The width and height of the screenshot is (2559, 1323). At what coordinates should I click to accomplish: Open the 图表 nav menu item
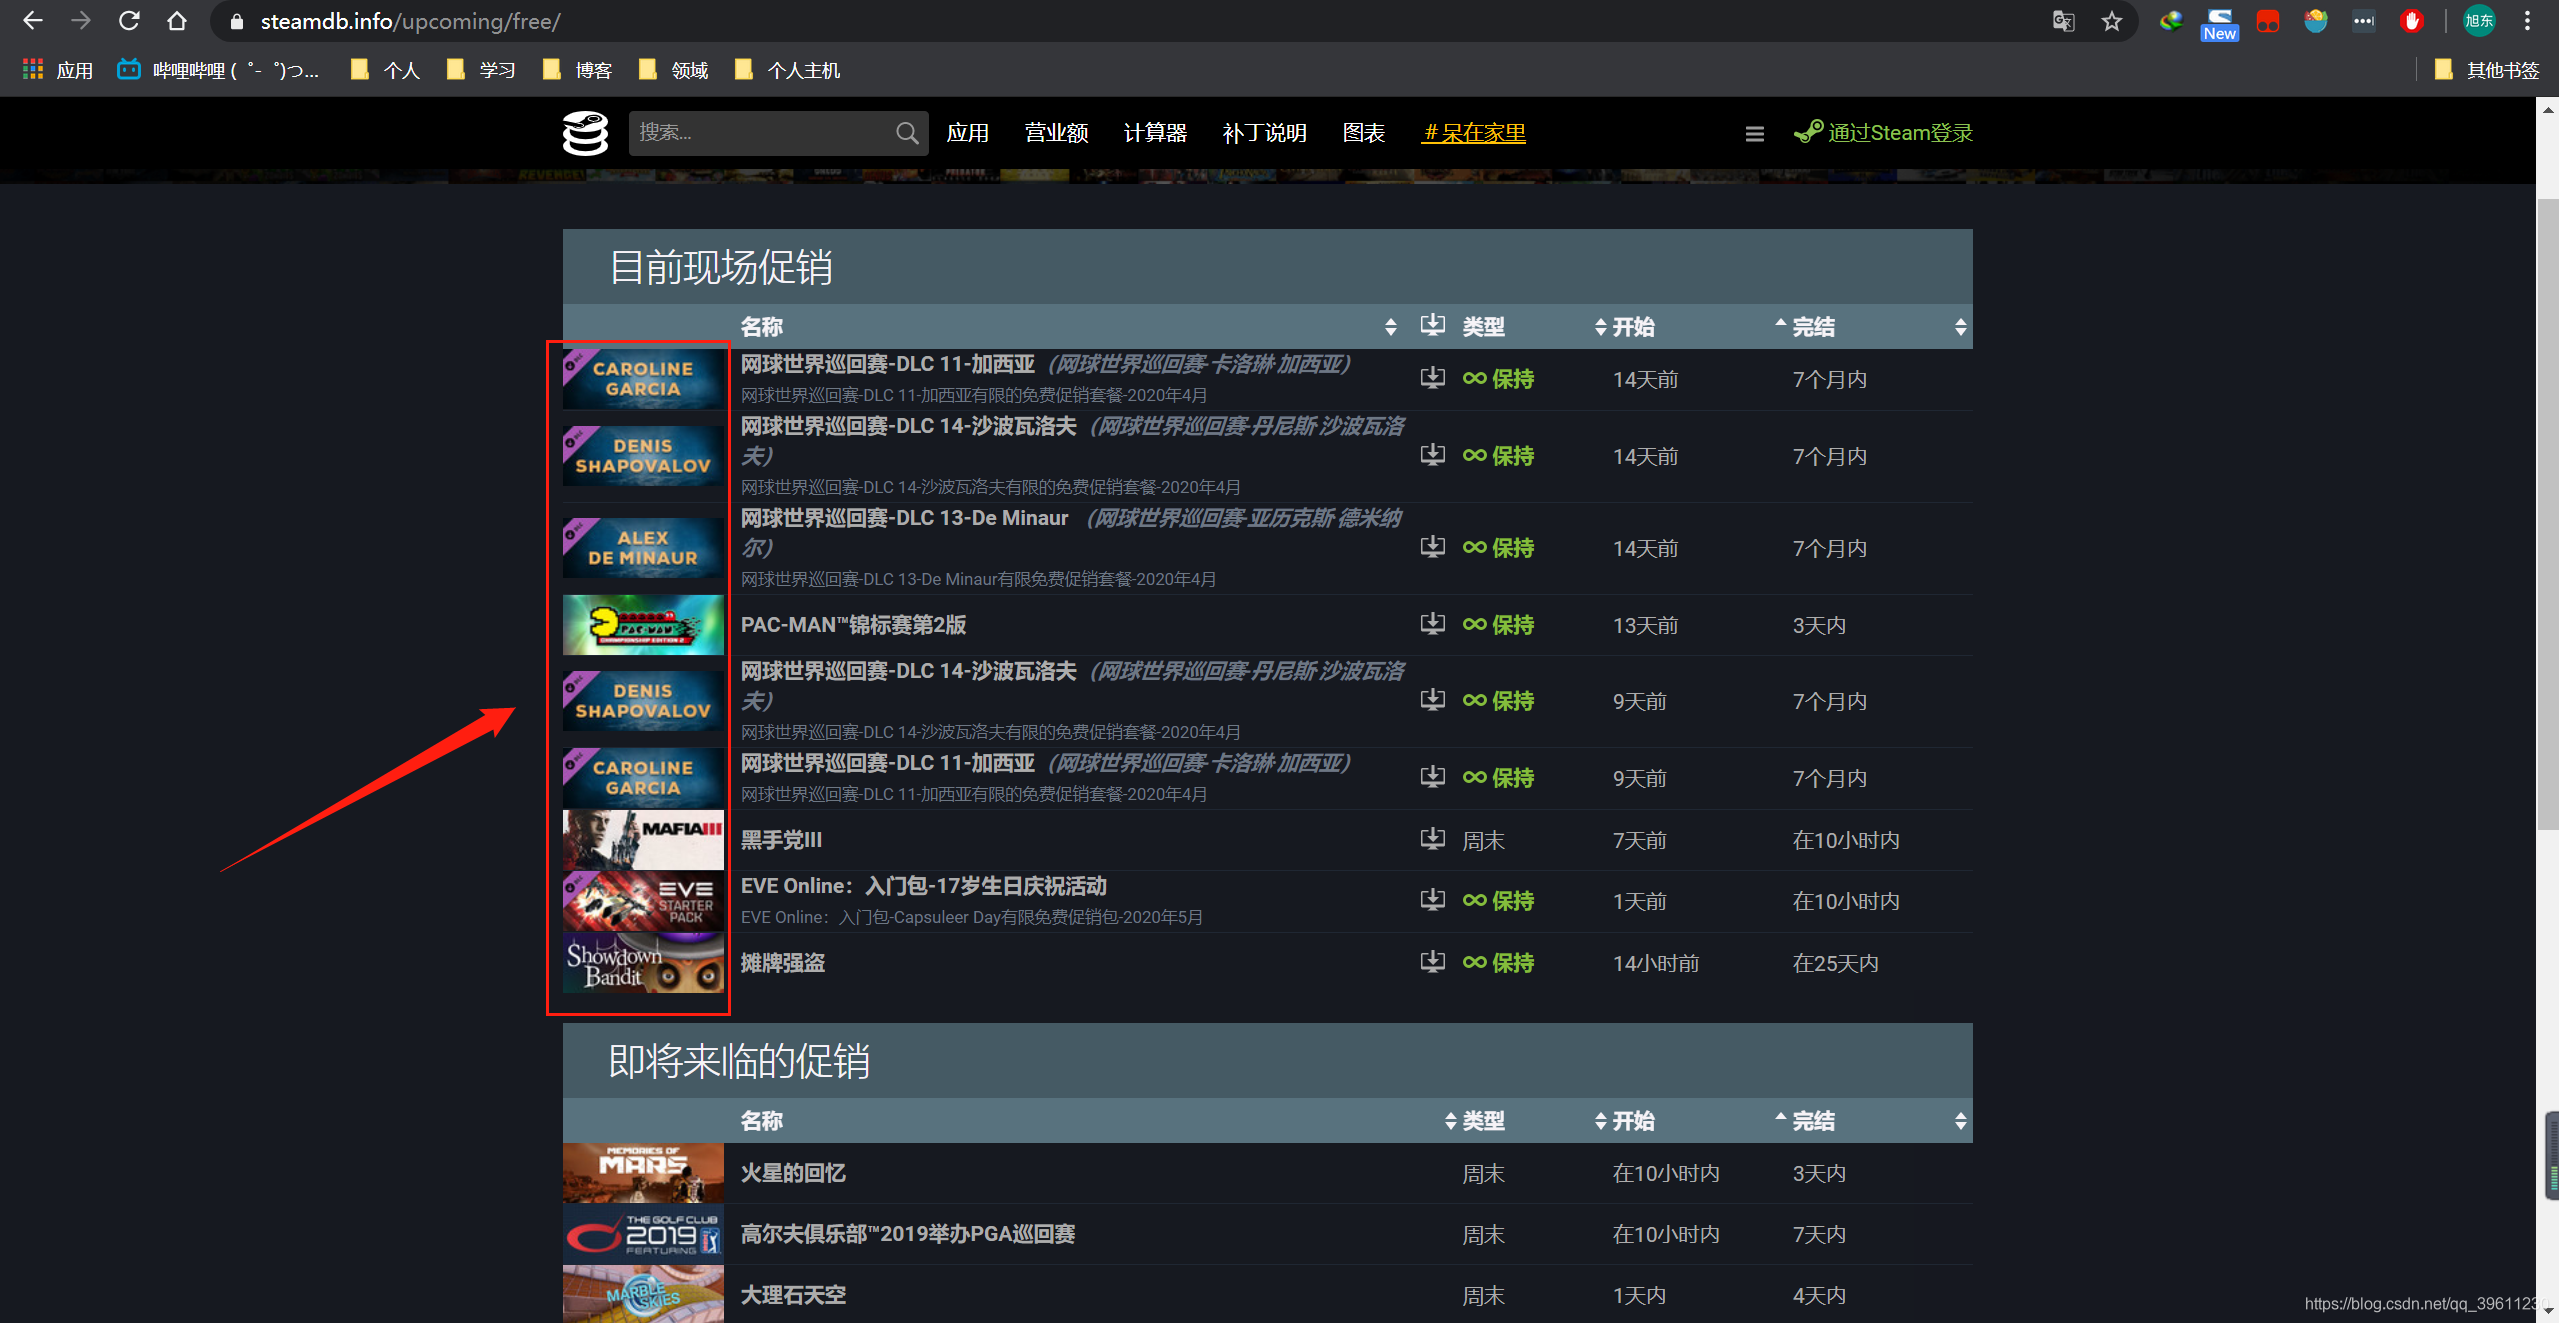pyautogui.click(x=1363, y=133)
